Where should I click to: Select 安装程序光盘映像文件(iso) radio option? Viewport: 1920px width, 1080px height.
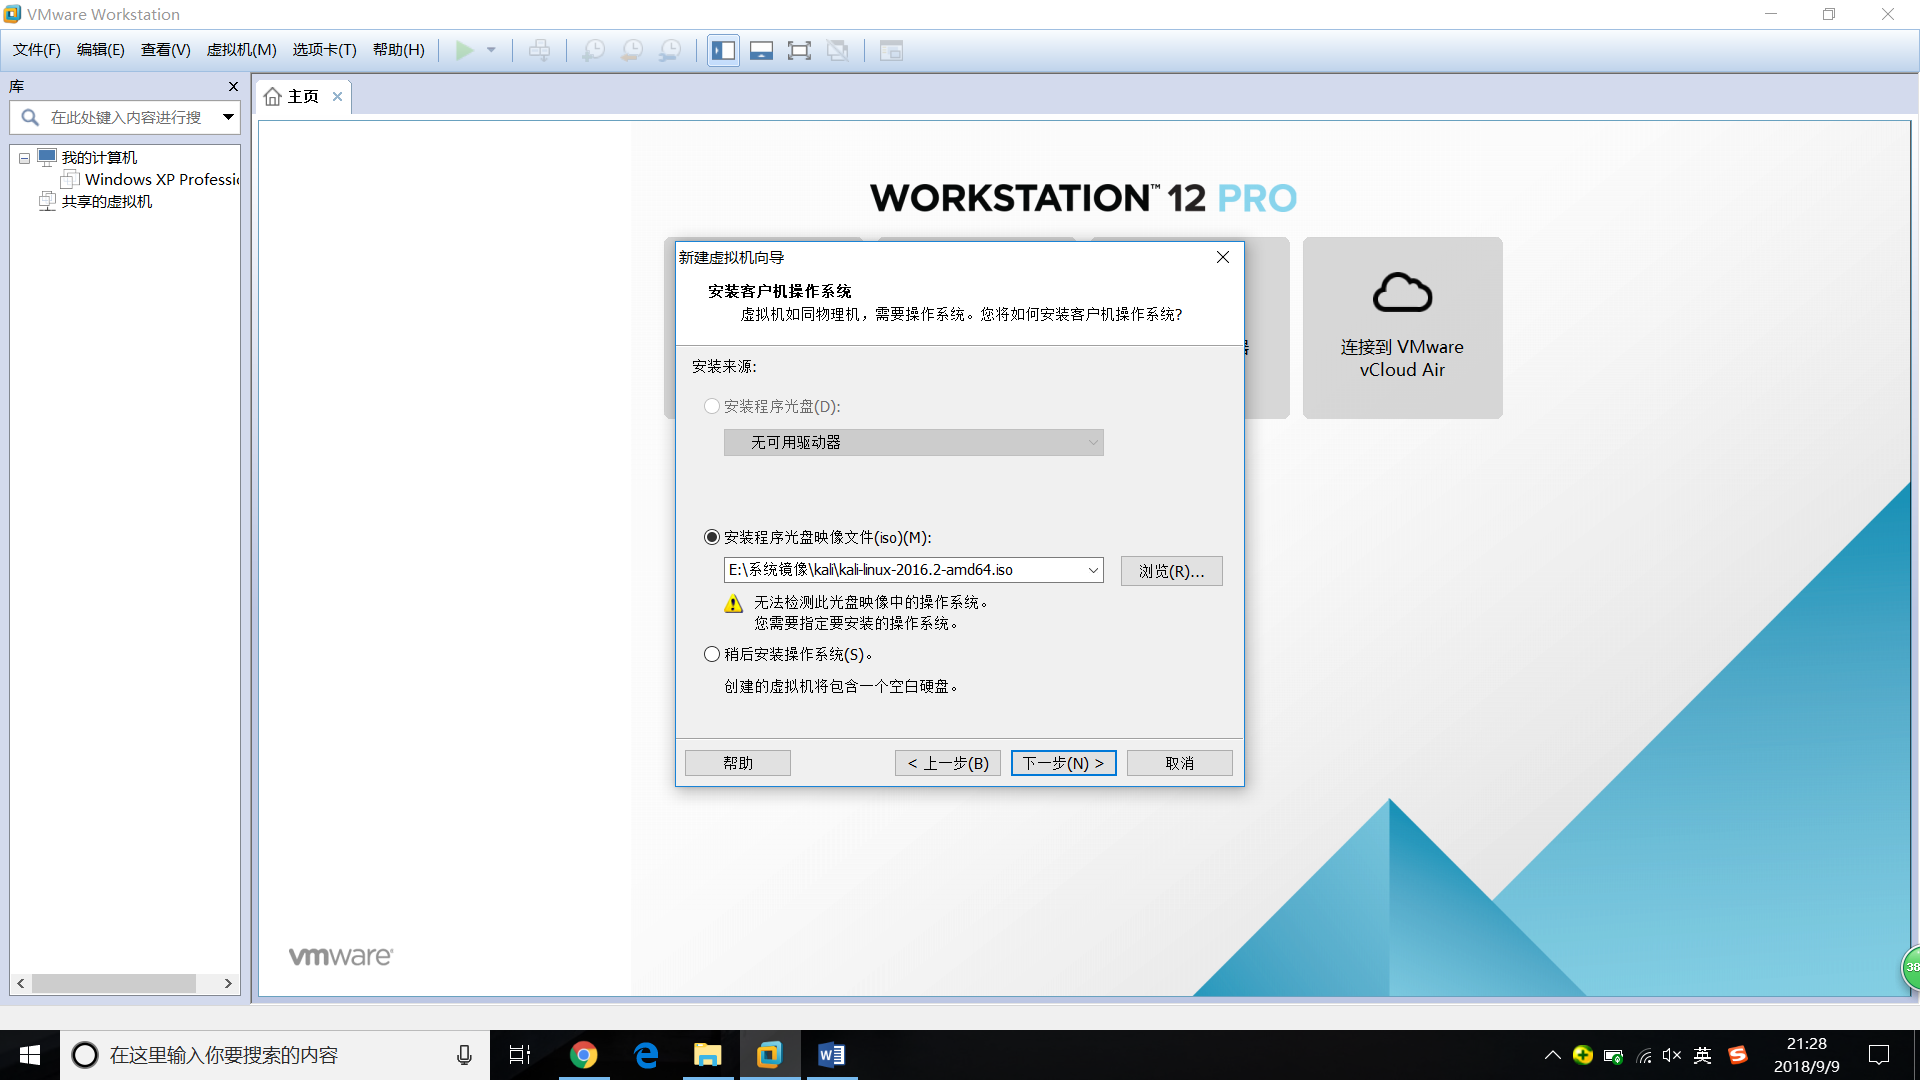pos(712,538)
